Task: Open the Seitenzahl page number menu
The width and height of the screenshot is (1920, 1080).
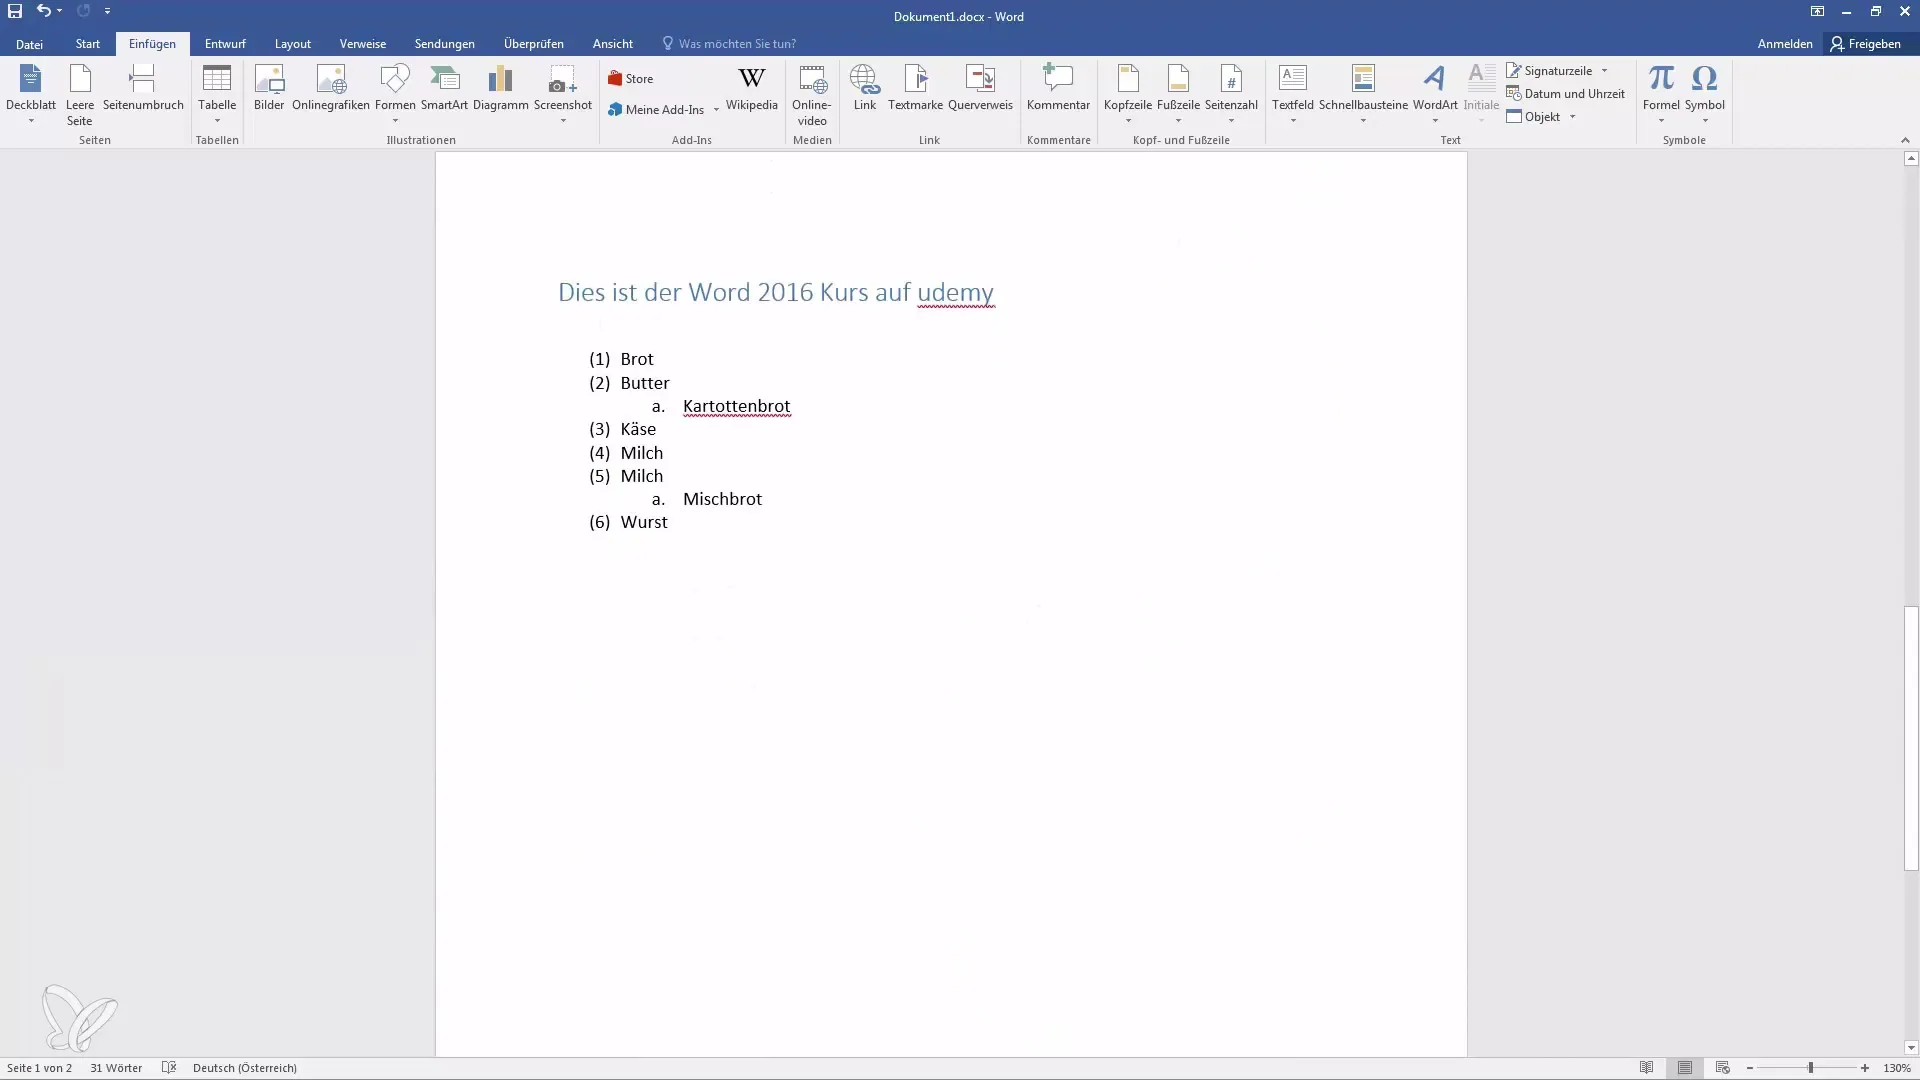Action: click(1231, 94)
